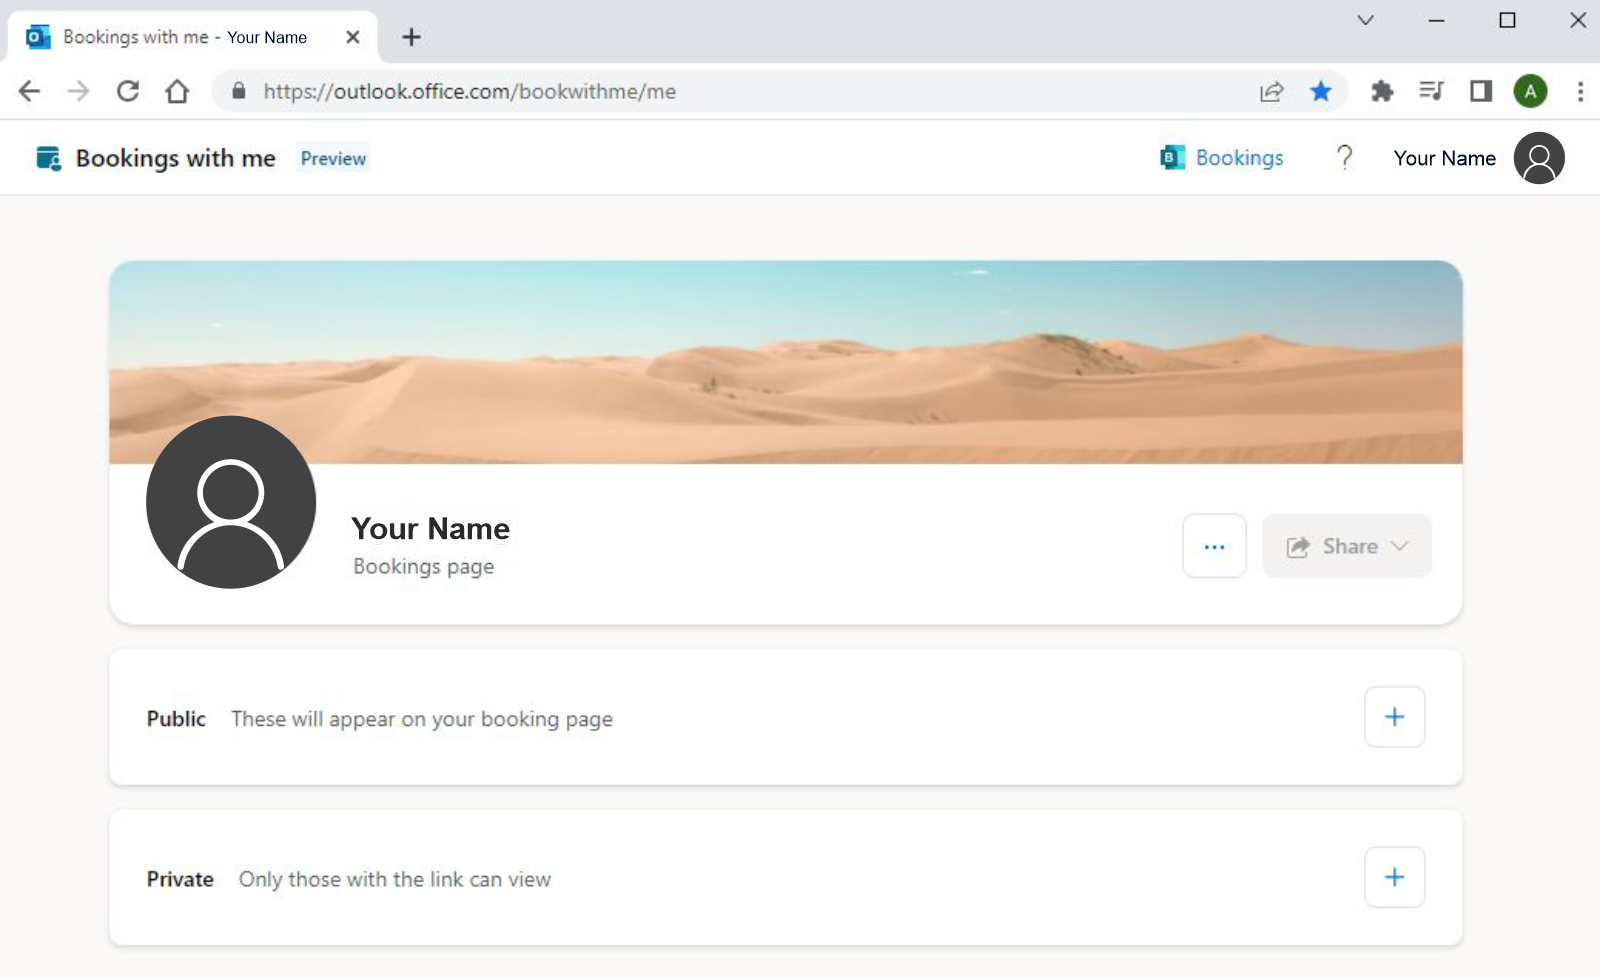Expand the Share dropdown
Image resolution: width=1600 pixels, height=979 pixels.
tap(1346, 546)
